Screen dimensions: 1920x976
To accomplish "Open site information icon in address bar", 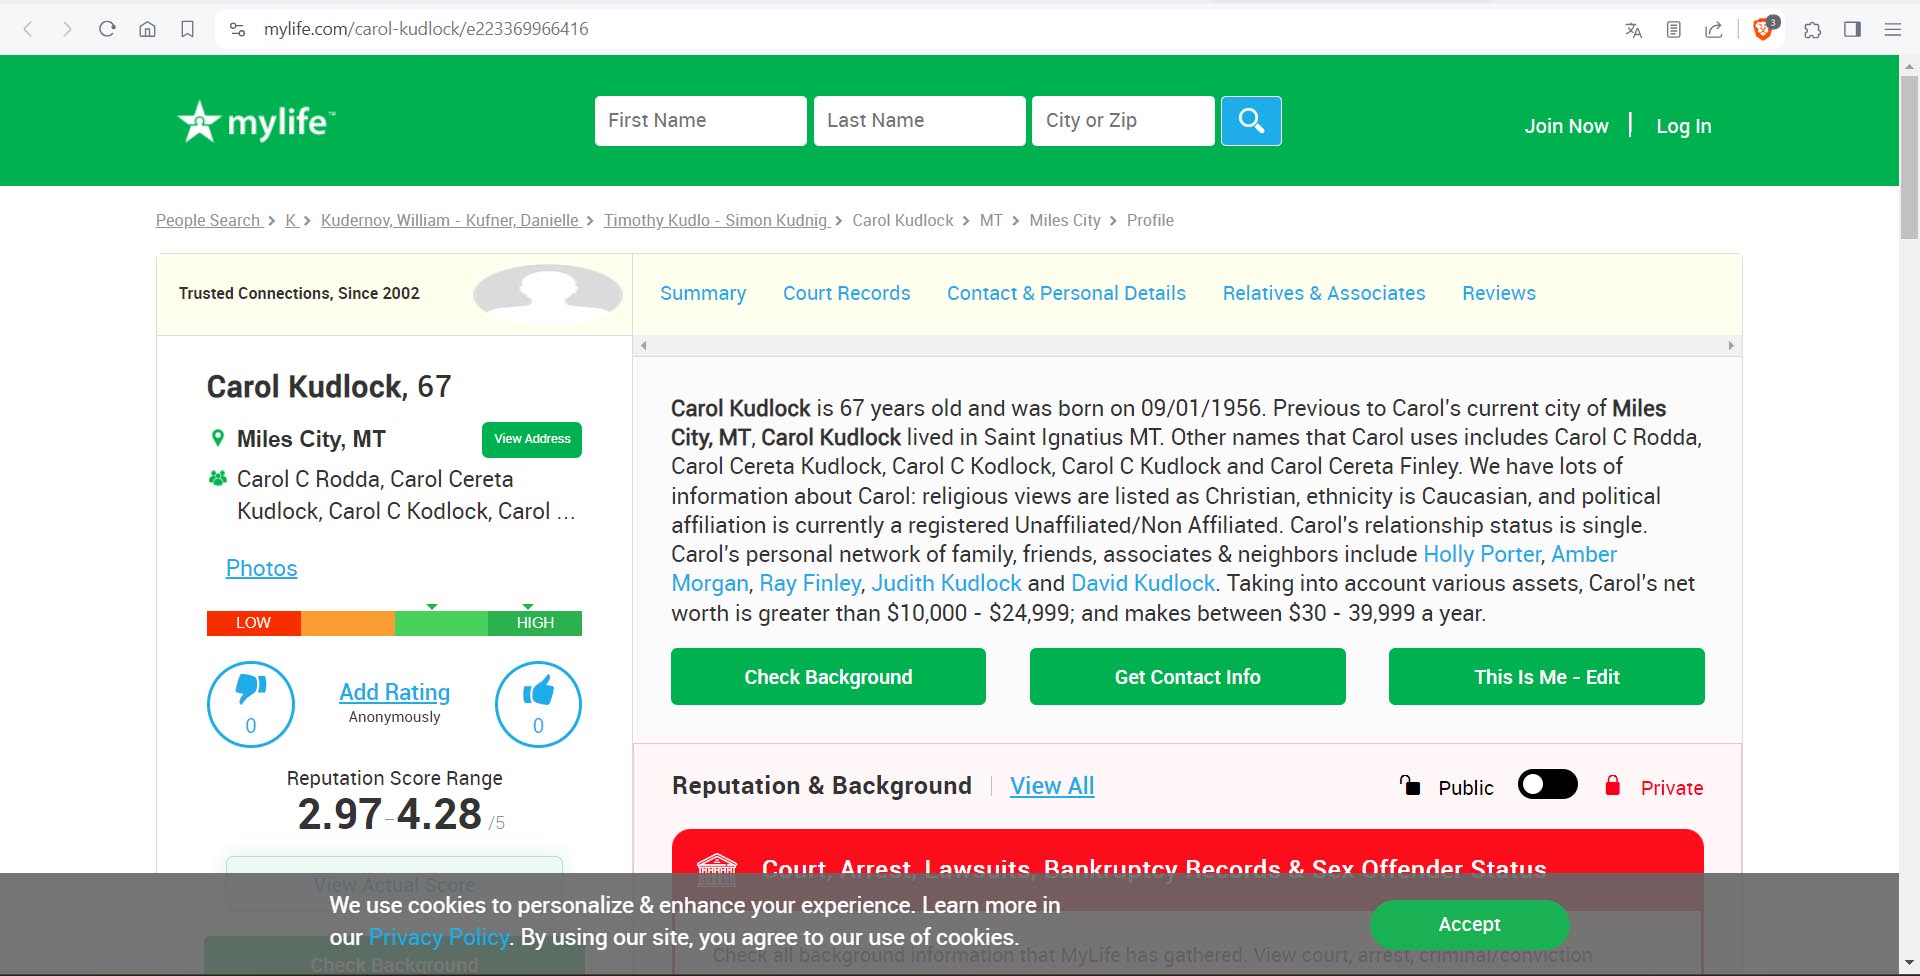I will click(237, 29).
